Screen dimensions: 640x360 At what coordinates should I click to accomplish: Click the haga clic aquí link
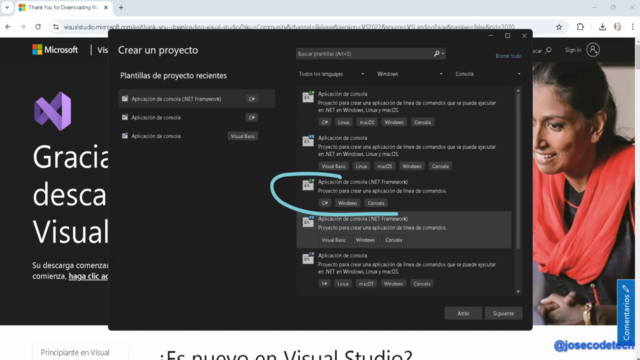coord(88,276)
